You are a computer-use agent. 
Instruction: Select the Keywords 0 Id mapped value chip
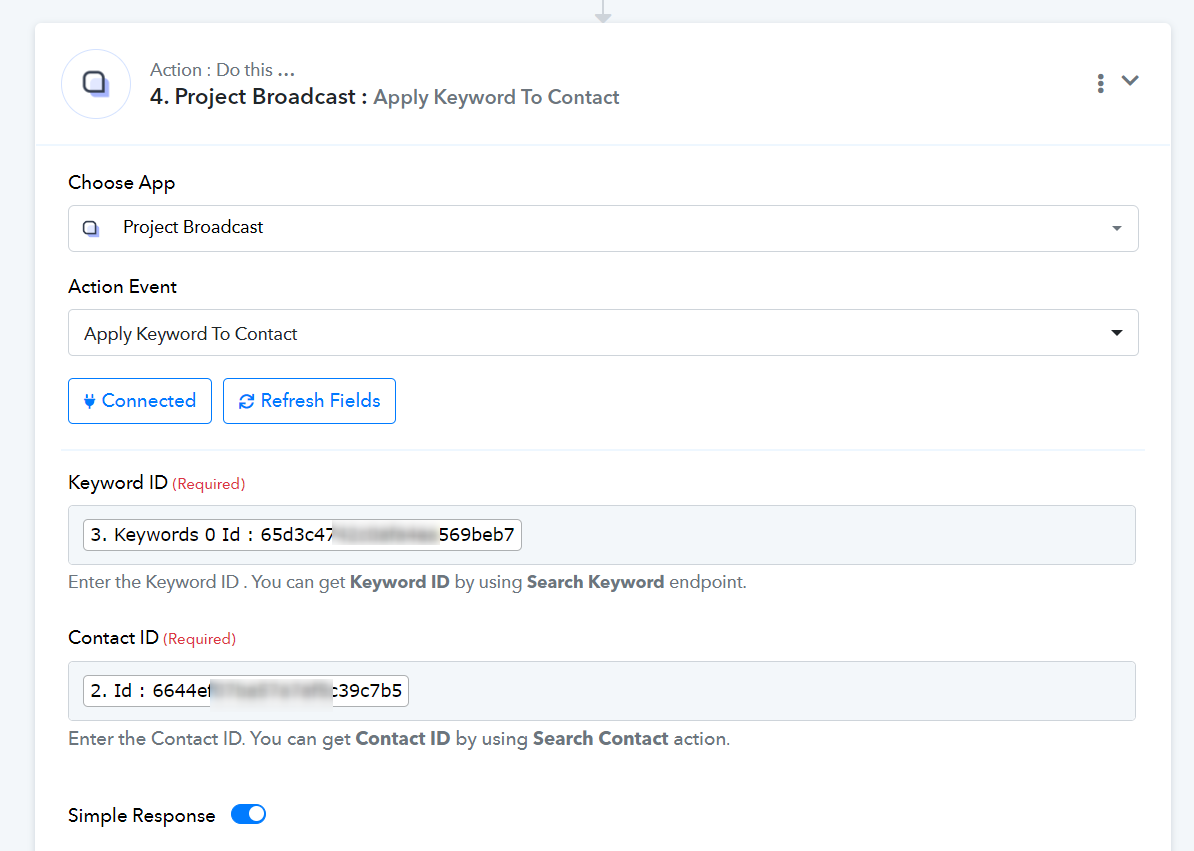click(302, 535)
